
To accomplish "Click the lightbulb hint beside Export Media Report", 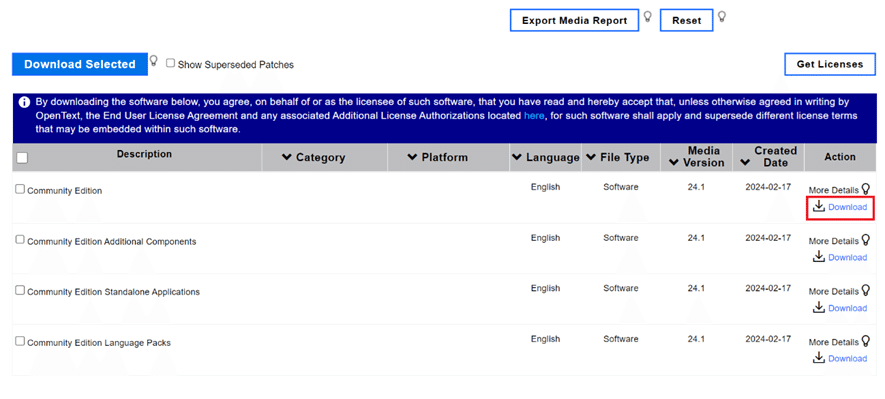I will point(647,16).
